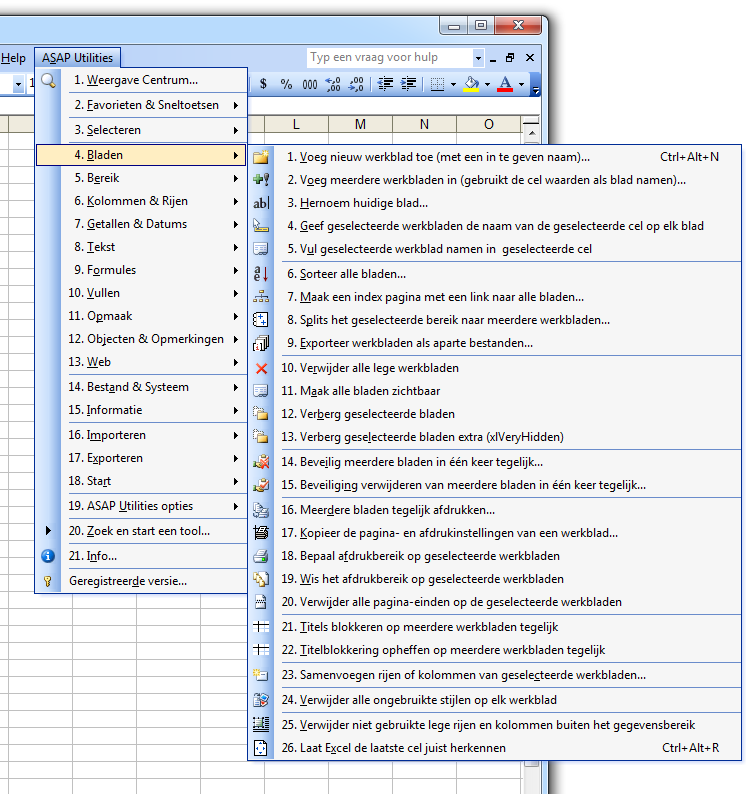Image resolution: width=750 pixels, height=794 pixels.
Task: Click the magnifier icon next to Weergave Centrum
Action: click(49, 80)
